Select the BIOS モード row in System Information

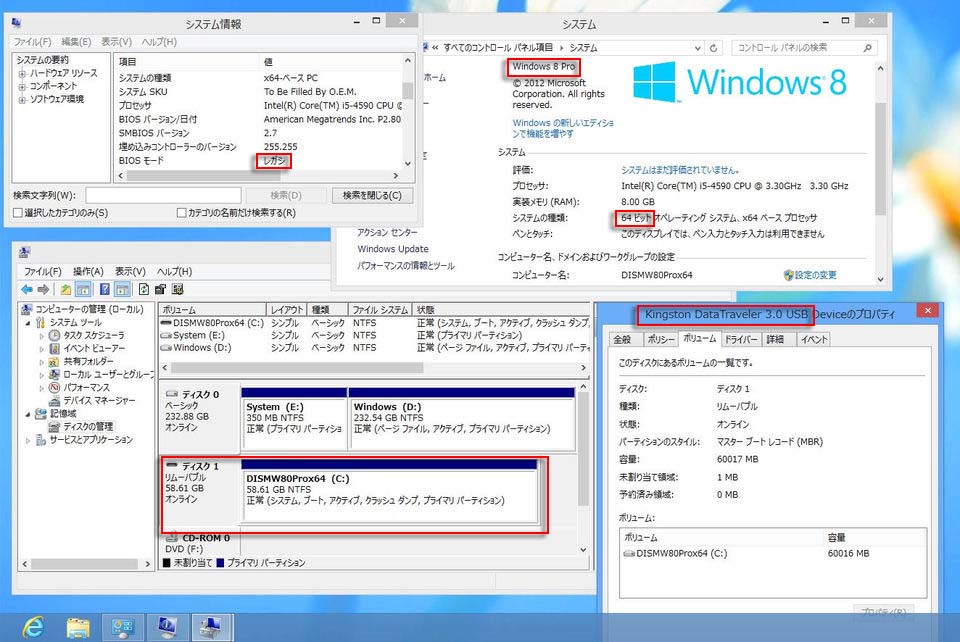260,160
